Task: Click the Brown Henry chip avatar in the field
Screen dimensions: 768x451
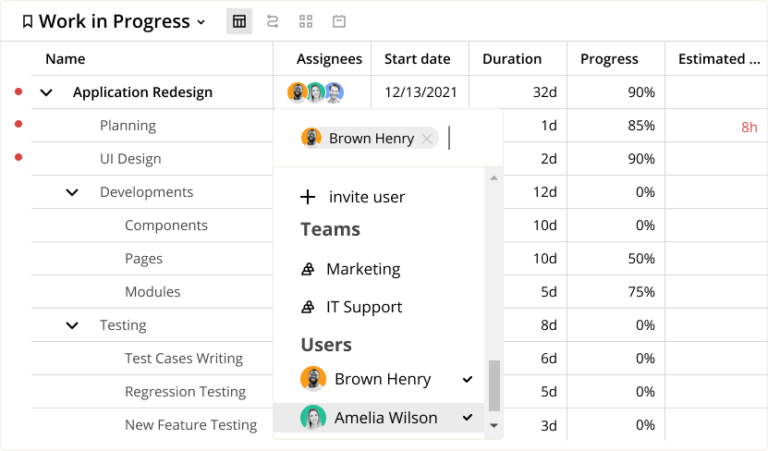Action: pyautogui.click(x=311, y=138)
